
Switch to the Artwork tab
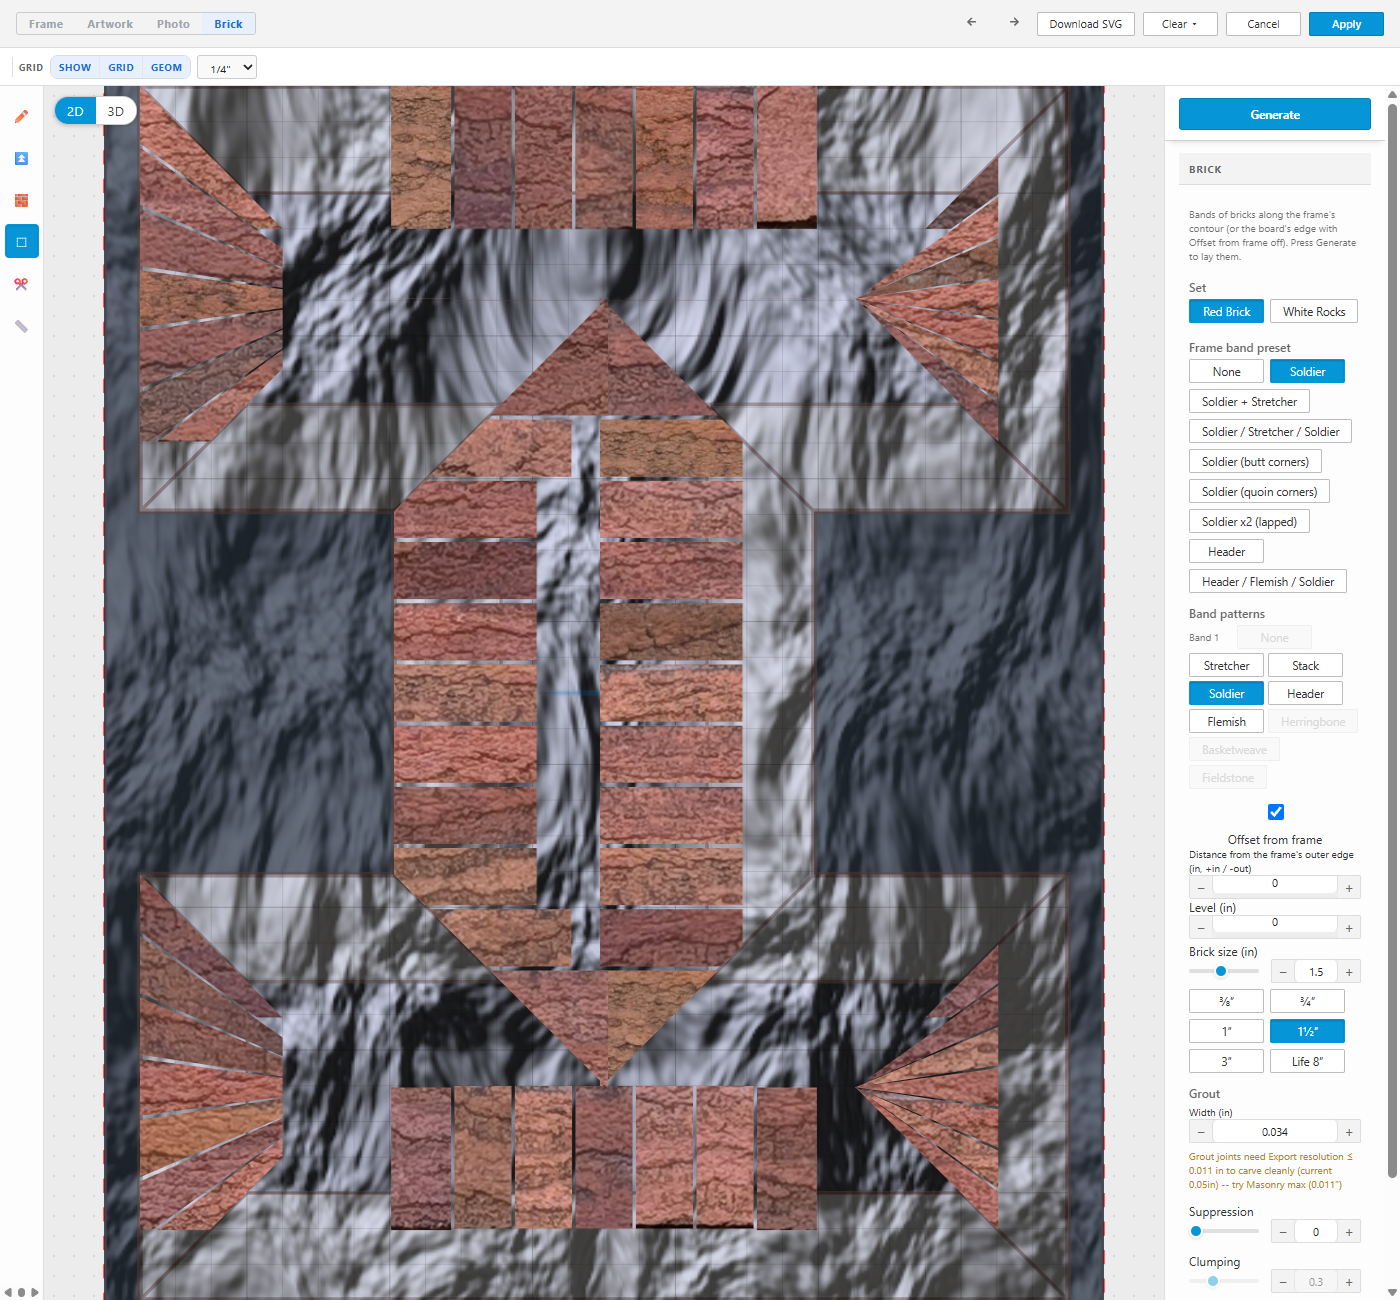[110, 24]
